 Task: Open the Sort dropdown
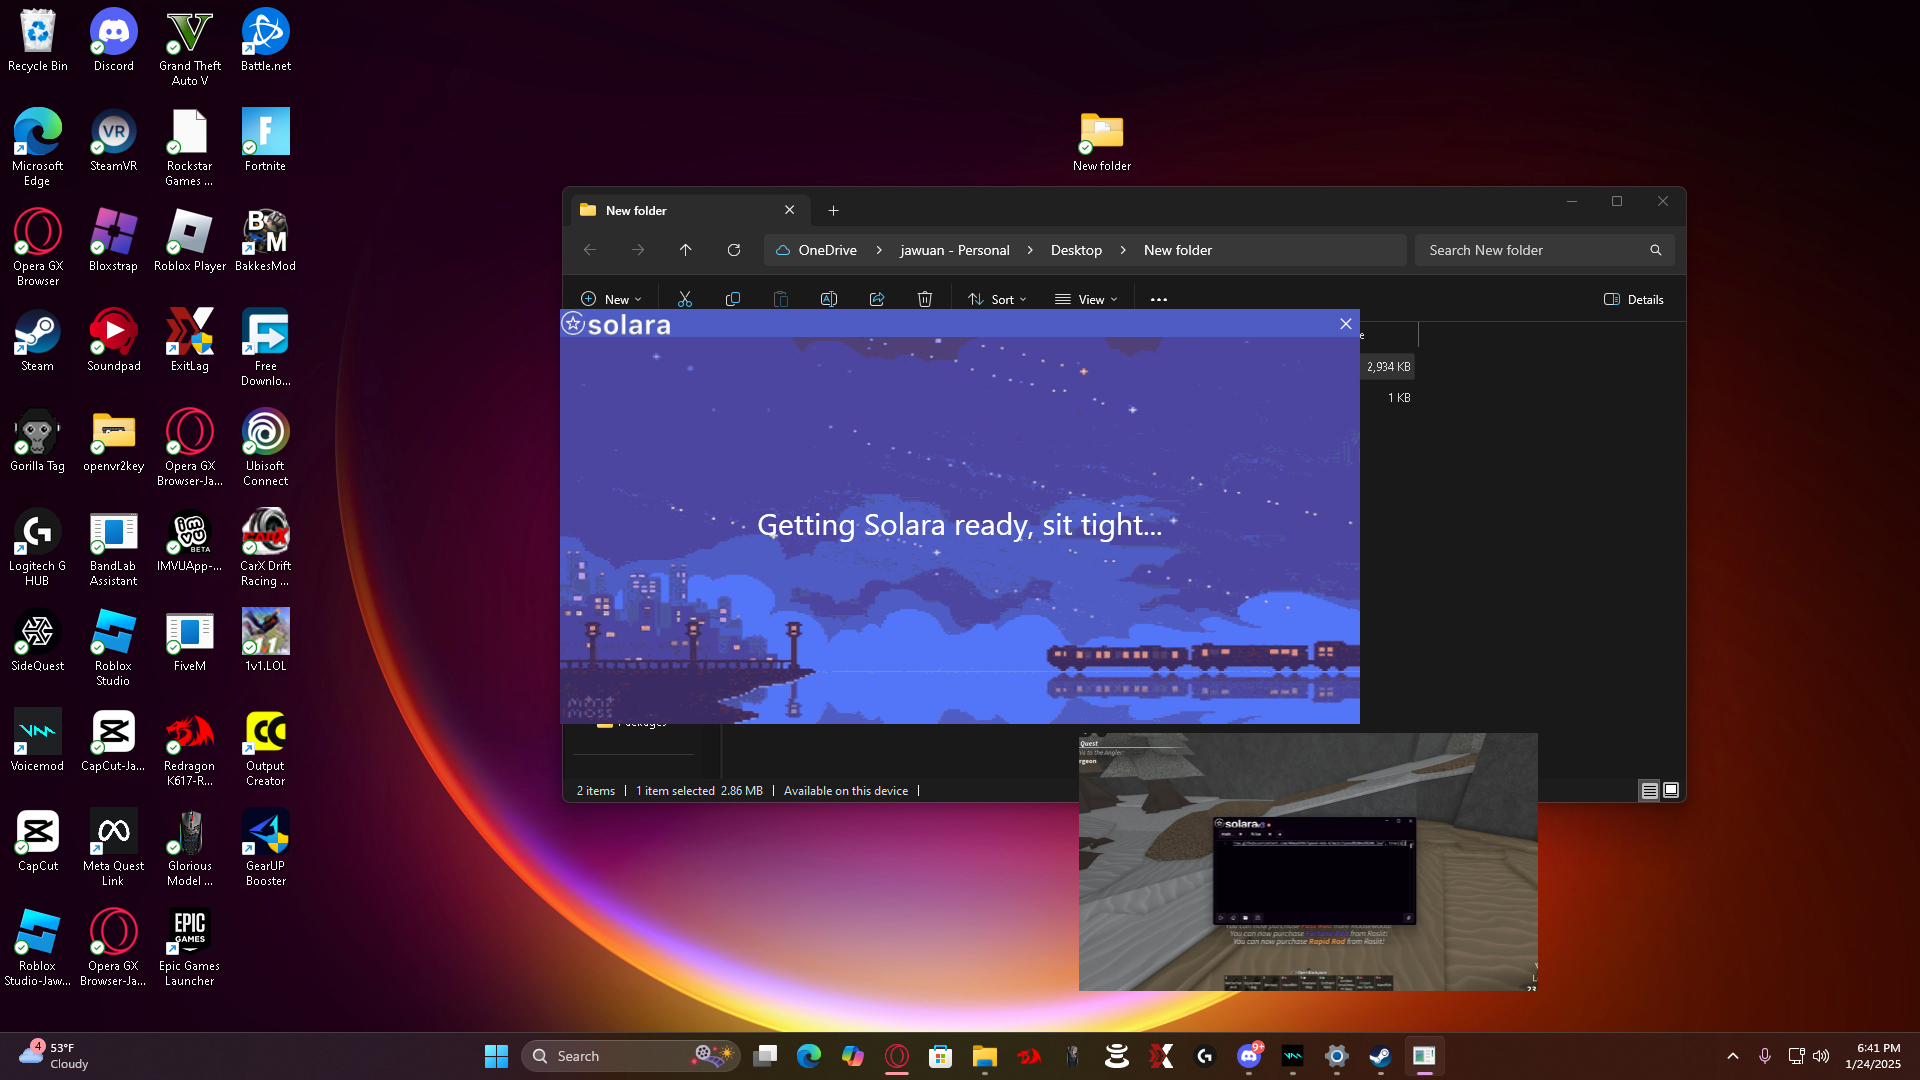coord(997,299)
